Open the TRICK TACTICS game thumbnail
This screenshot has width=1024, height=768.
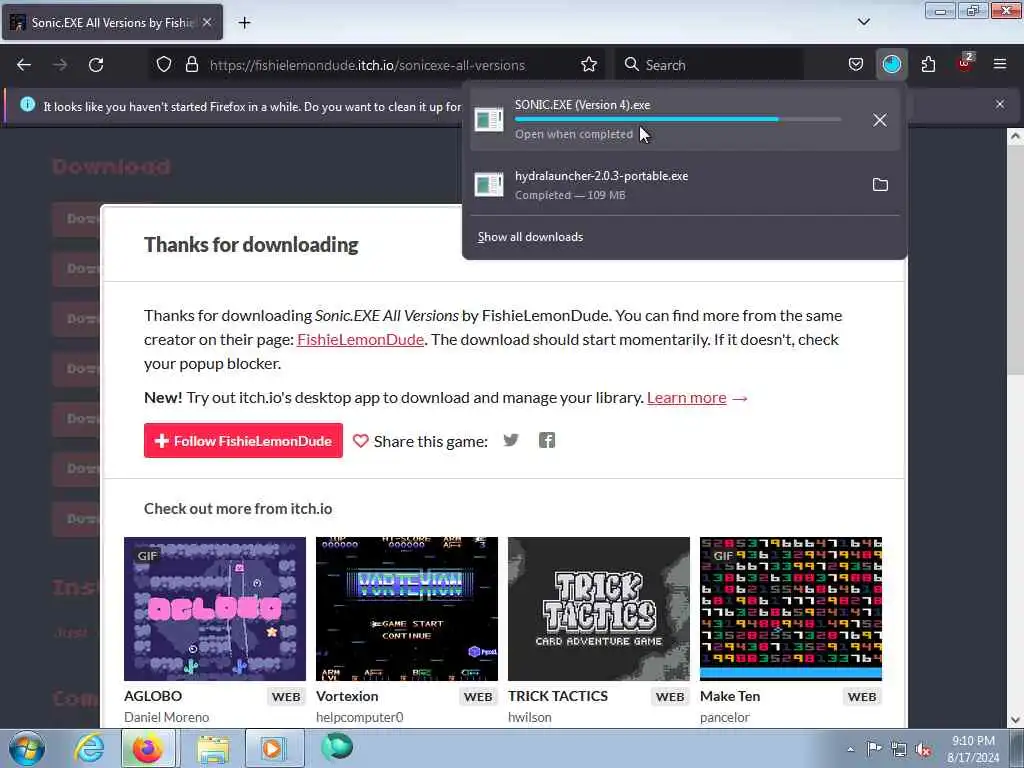[x=599, y=609]
